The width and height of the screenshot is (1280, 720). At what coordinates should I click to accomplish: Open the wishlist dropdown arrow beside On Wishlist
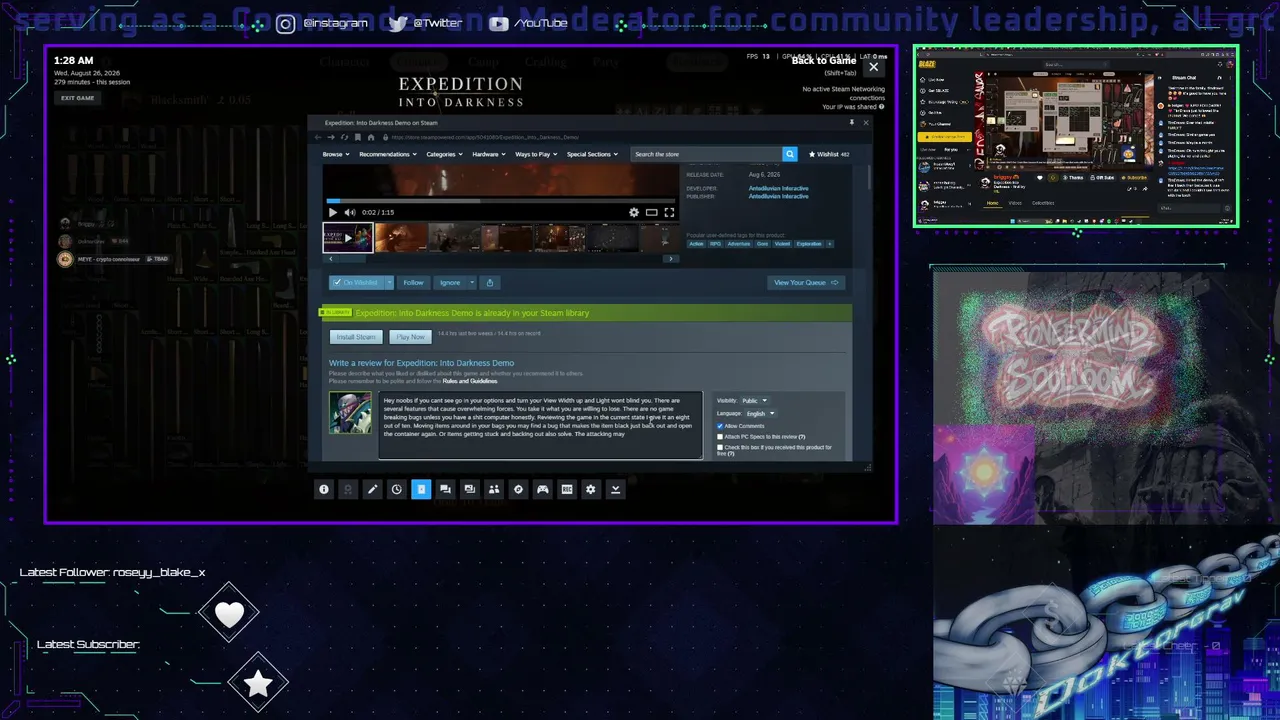[390, 282]
